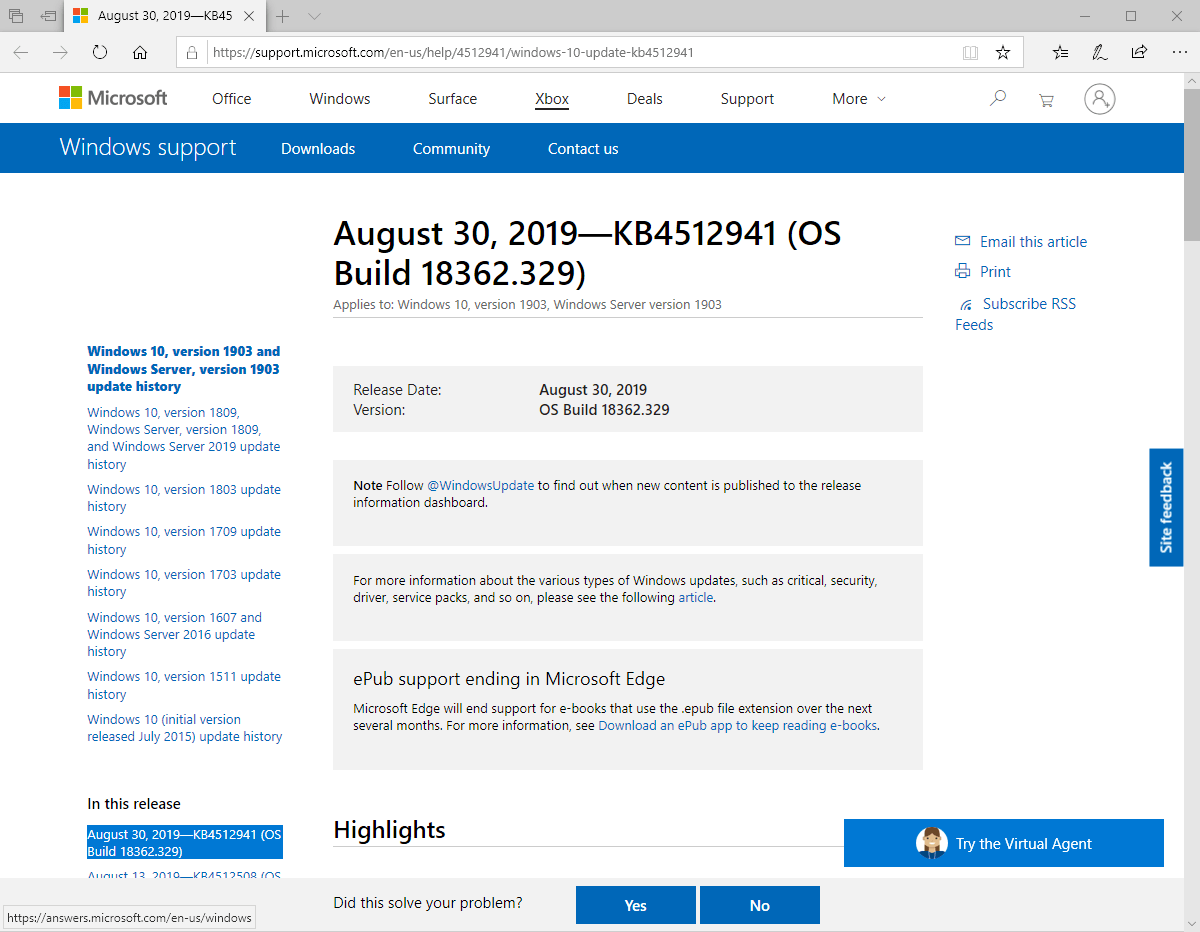1200x932 pixels.
Task: Open Office in site navigation
Action: 232,99
